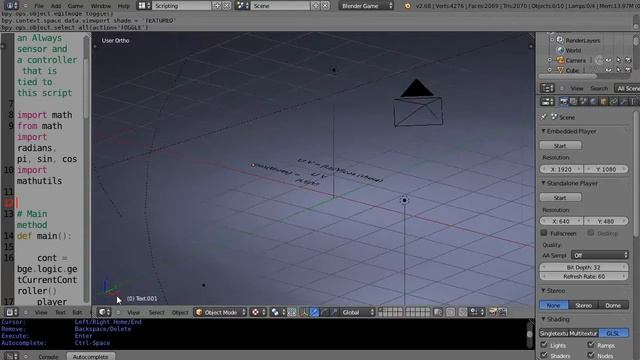
Task: Delete the Scripting screen layout
Action: coord(227,6)
